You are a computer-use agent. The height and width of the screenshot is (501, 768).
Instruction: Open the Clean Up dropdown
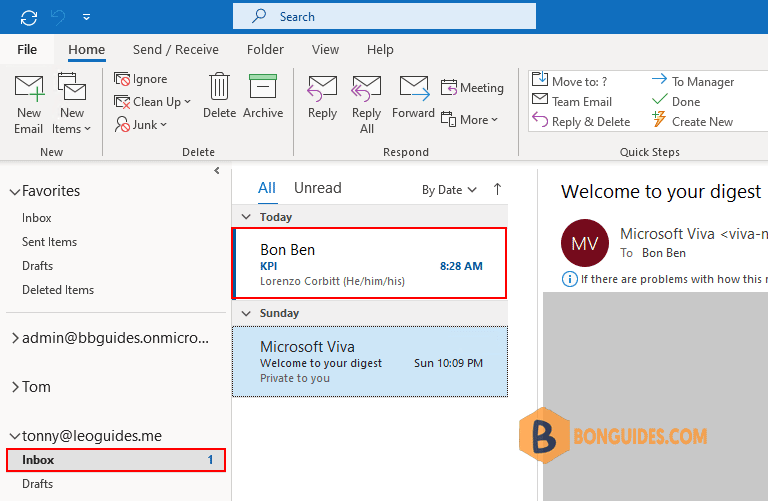(x=152, y=102)
